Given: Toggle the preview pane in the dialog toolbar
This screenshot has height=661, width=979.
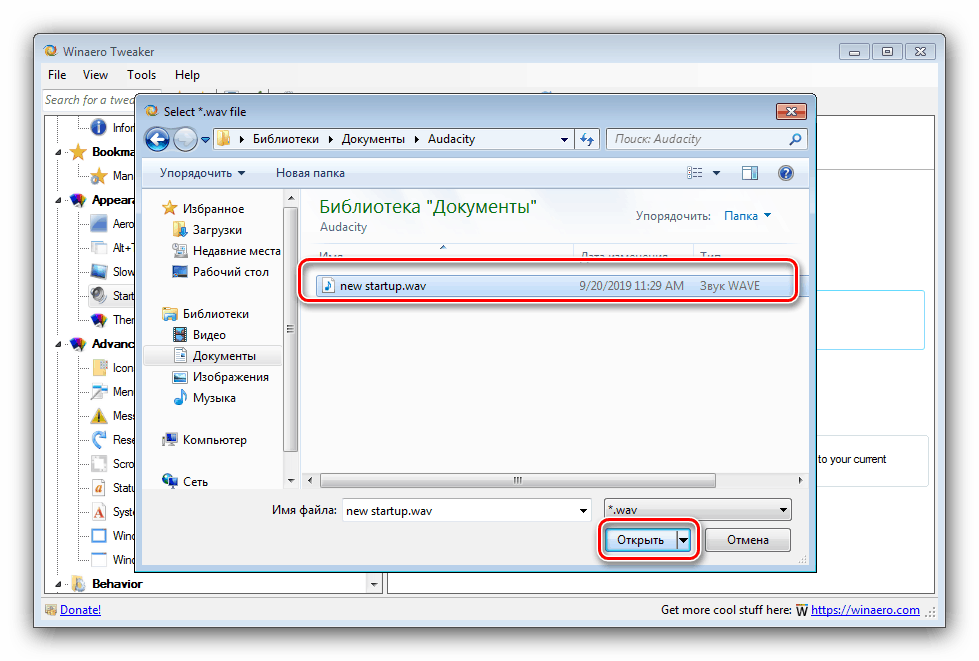Looking at the screenshot, I should pyautogui.click(x=750, y=172).
